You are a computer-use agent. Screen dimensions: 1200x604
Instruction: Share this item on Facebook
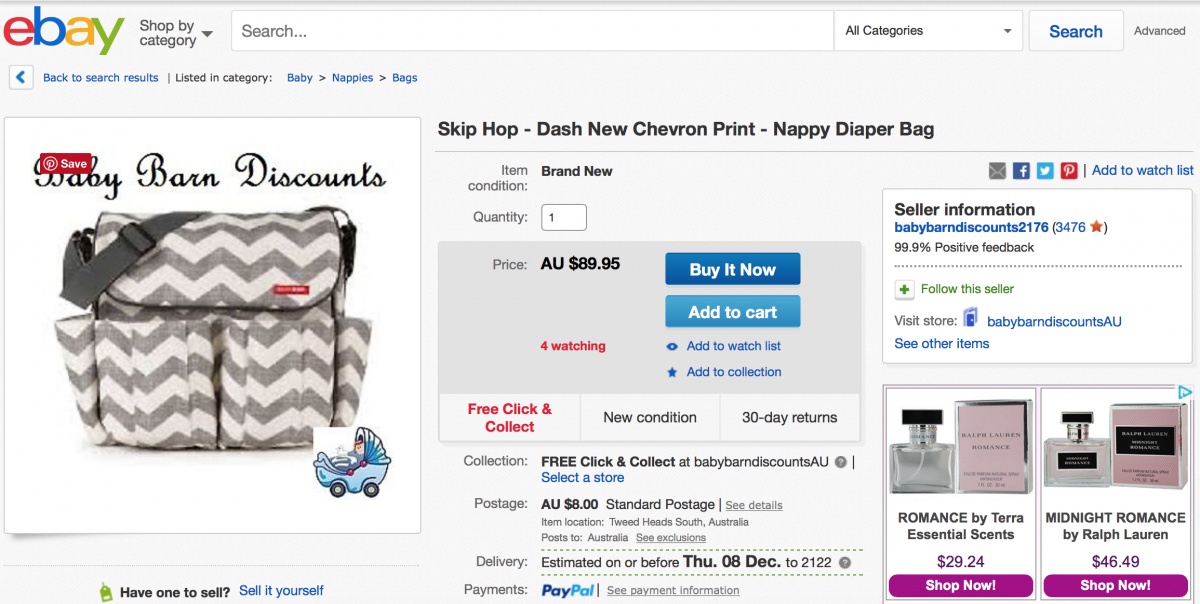coord(1021,171)
